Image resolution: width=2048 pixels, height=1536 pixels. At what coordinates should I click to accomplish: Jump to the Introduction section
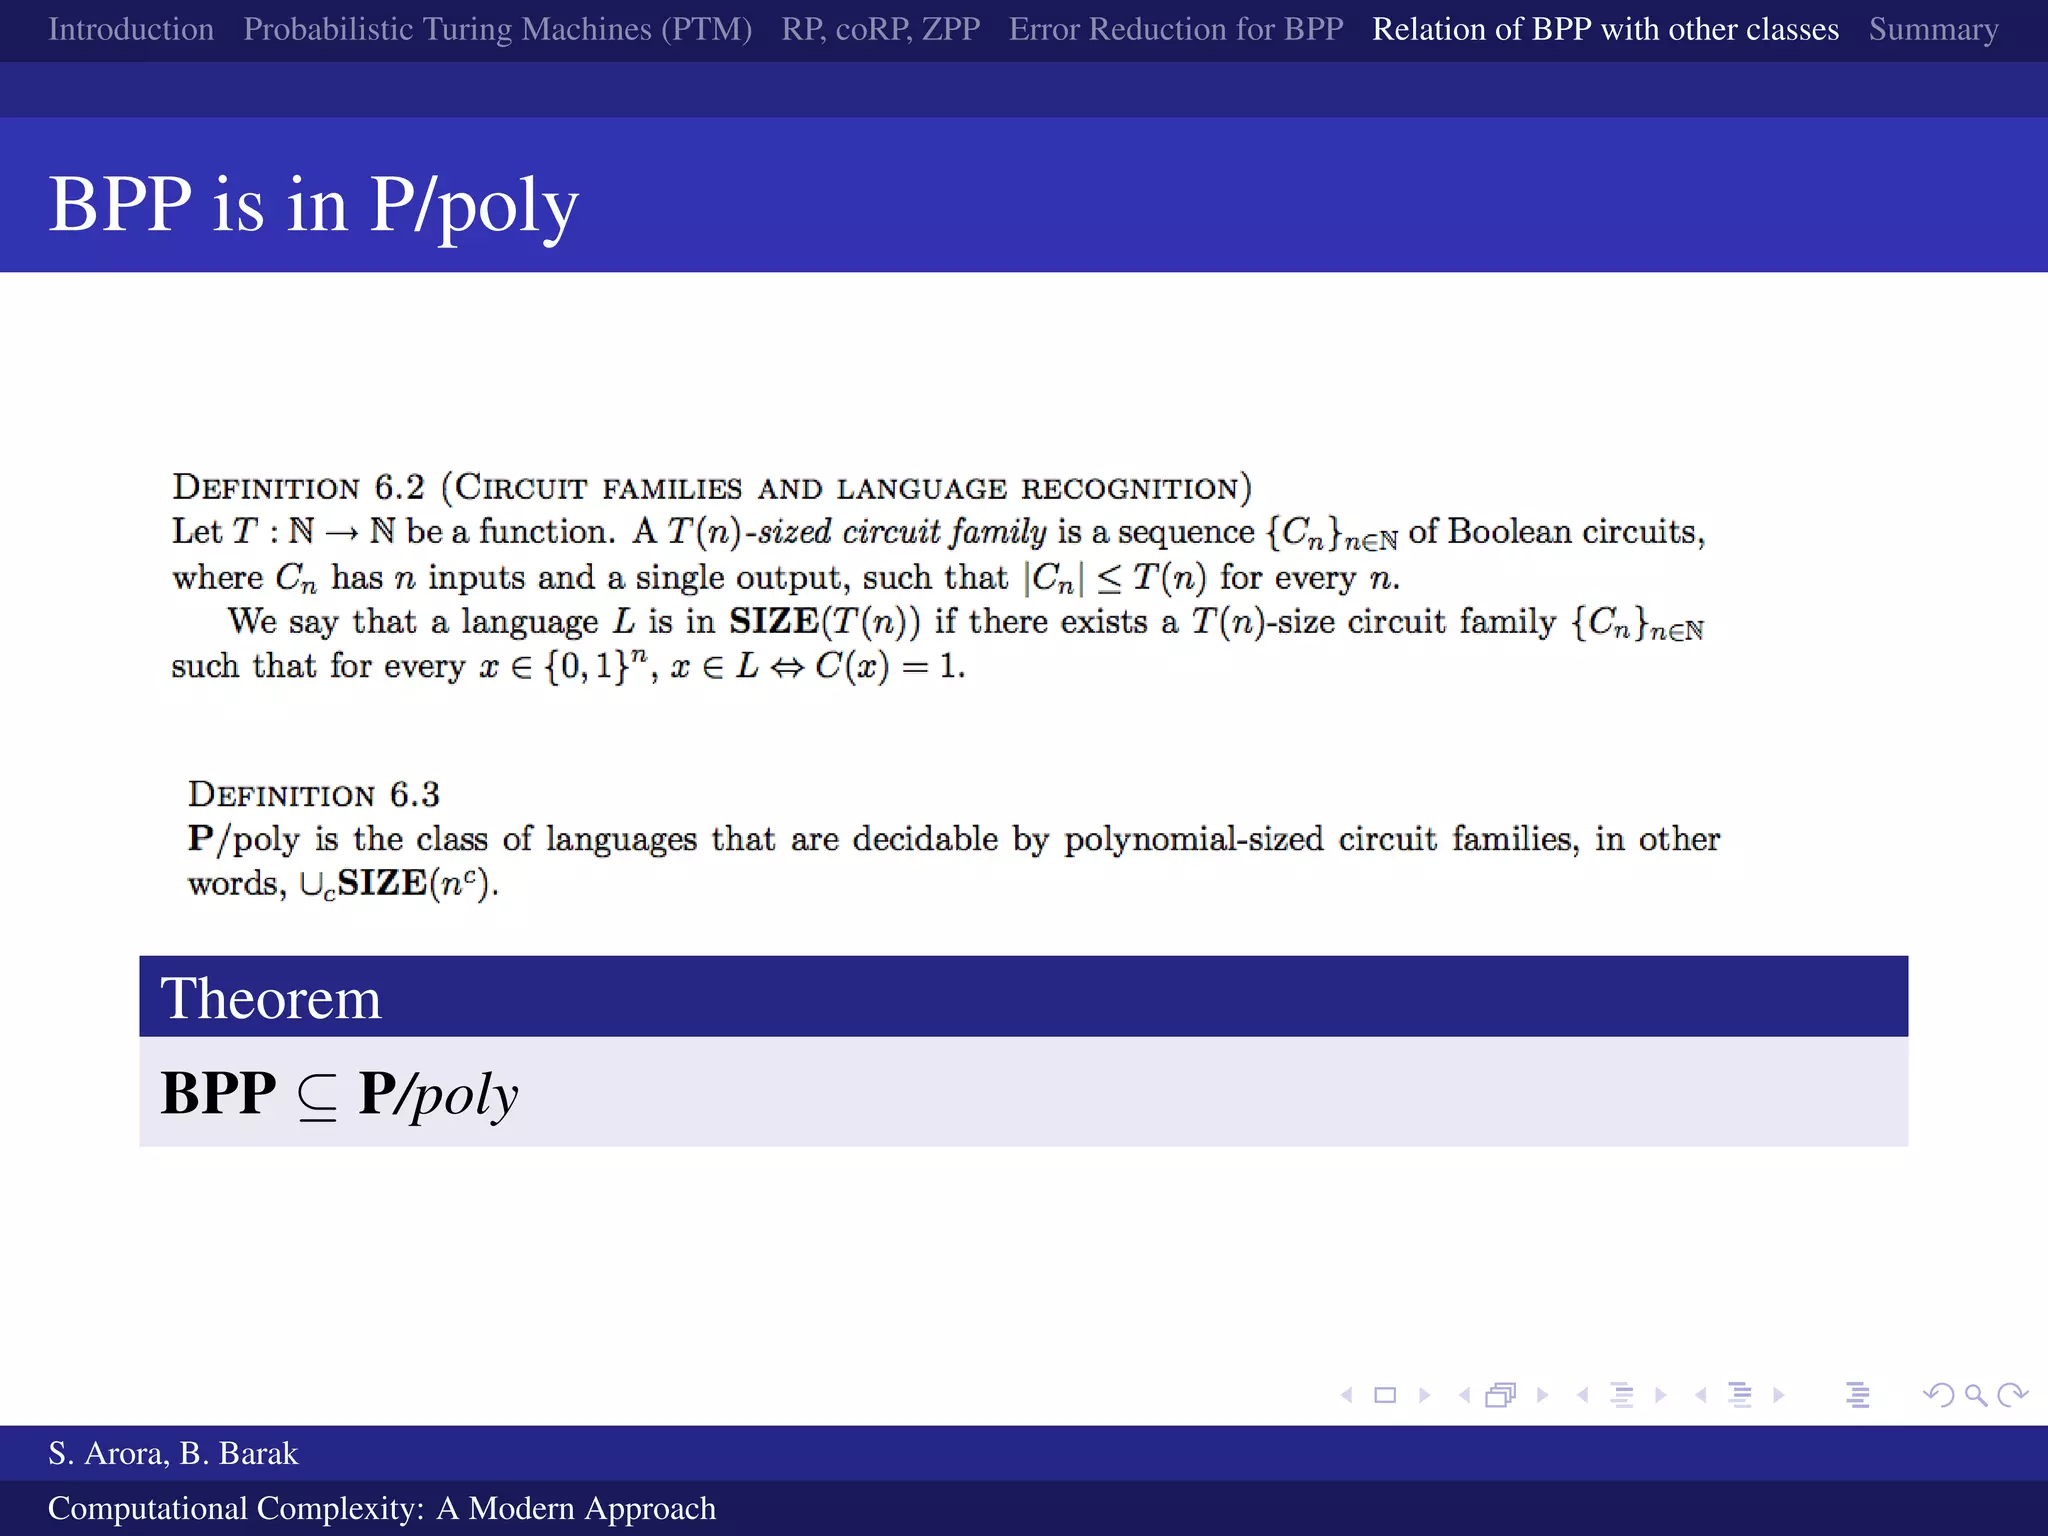coord(131,29)
